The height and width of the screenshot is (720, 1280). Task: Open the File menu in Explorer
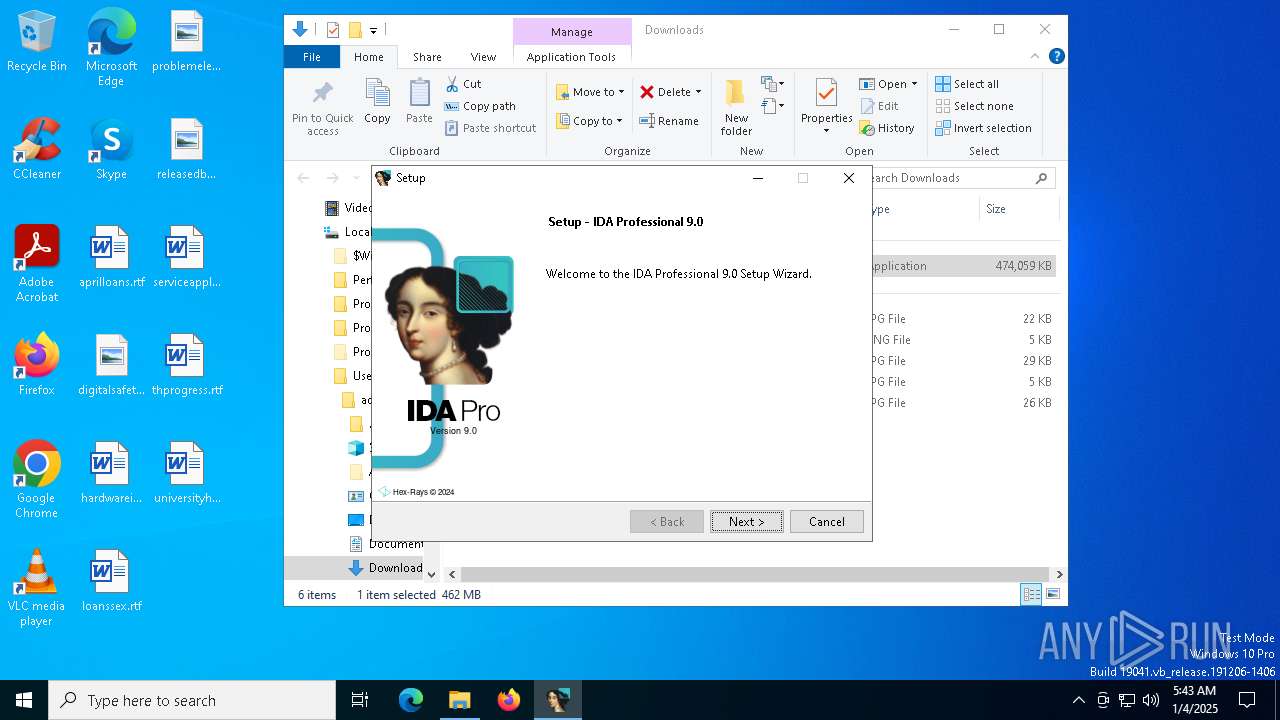click(312, 57)
